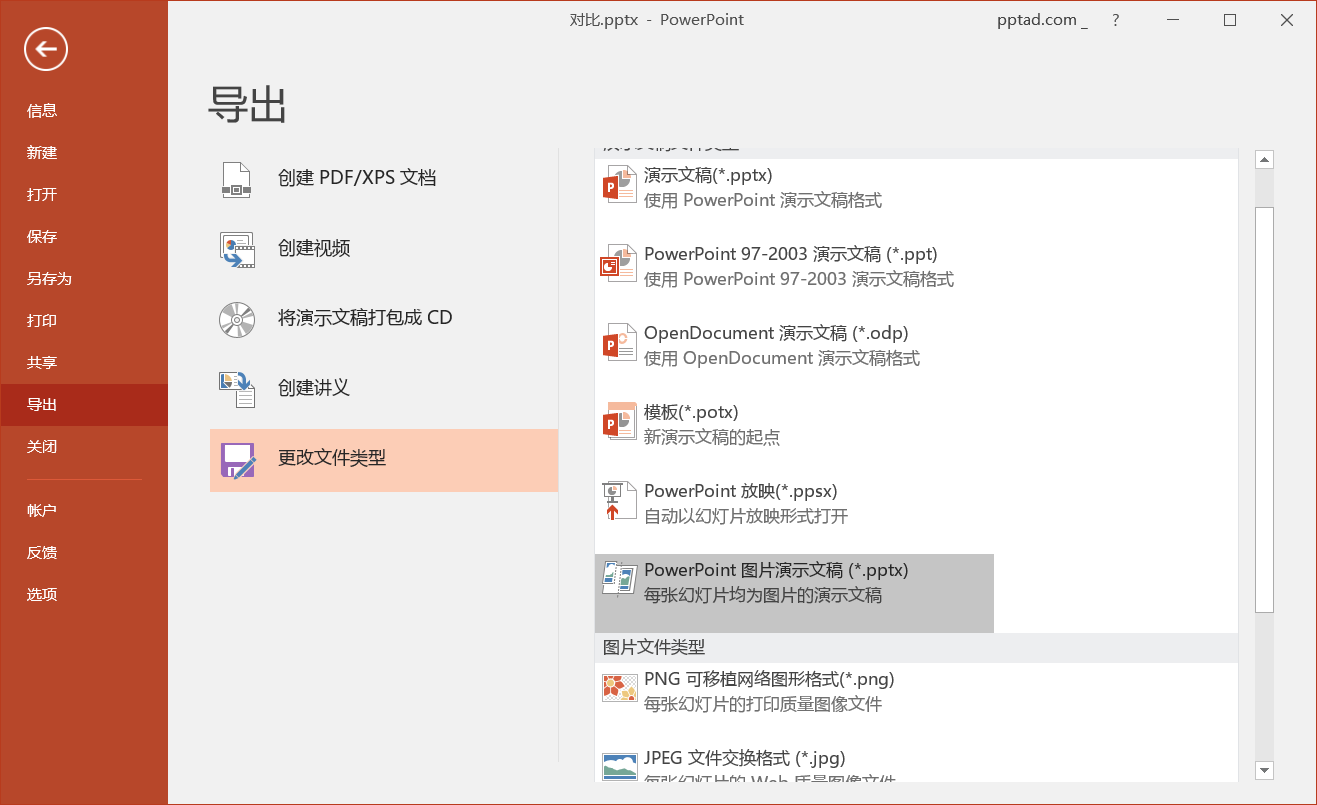Choose 创建 PDF/XPS 文档 export option

pyautogui.click(x=384, y=179)
